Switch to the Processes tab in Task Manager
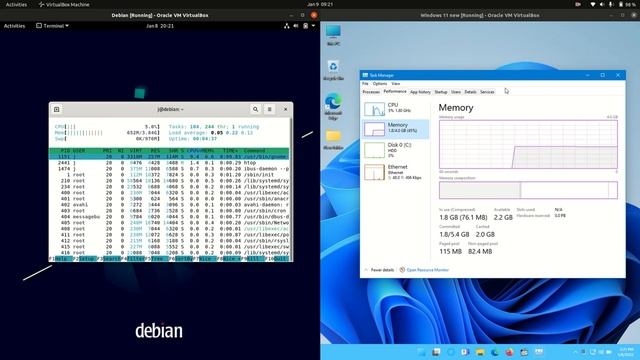The image size is (640, 360). [x=371, y=92]
